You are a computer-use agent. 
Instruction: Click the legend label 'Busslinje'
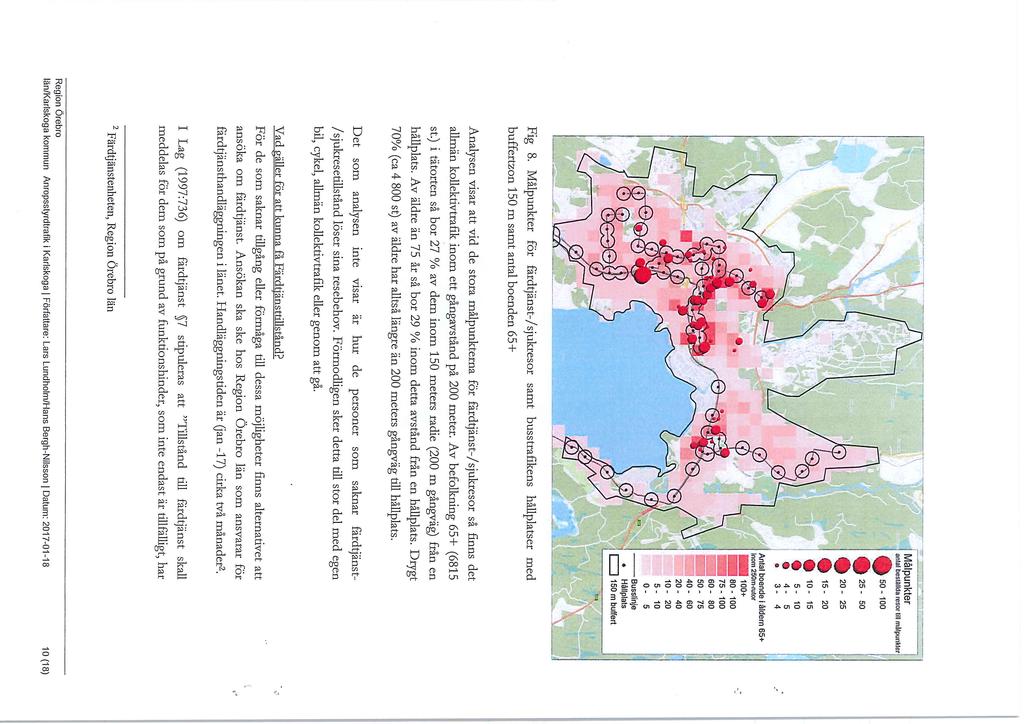[x=634, y=594]
